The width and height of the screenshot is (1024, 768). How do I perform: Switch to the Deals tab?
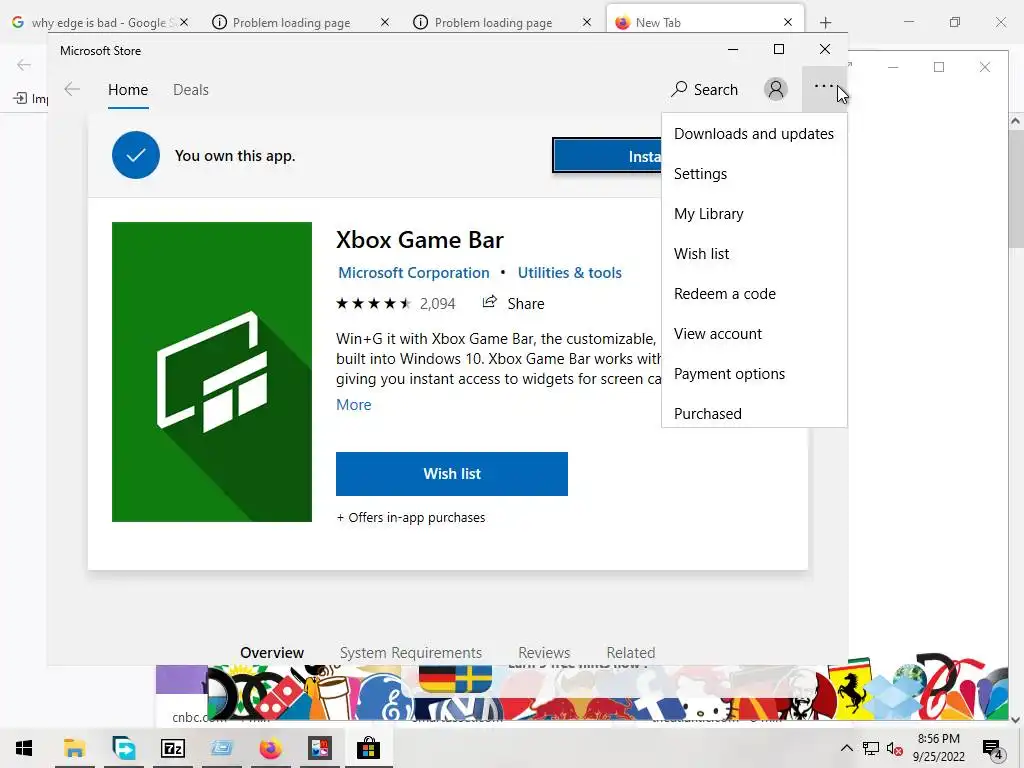(191, 90)
